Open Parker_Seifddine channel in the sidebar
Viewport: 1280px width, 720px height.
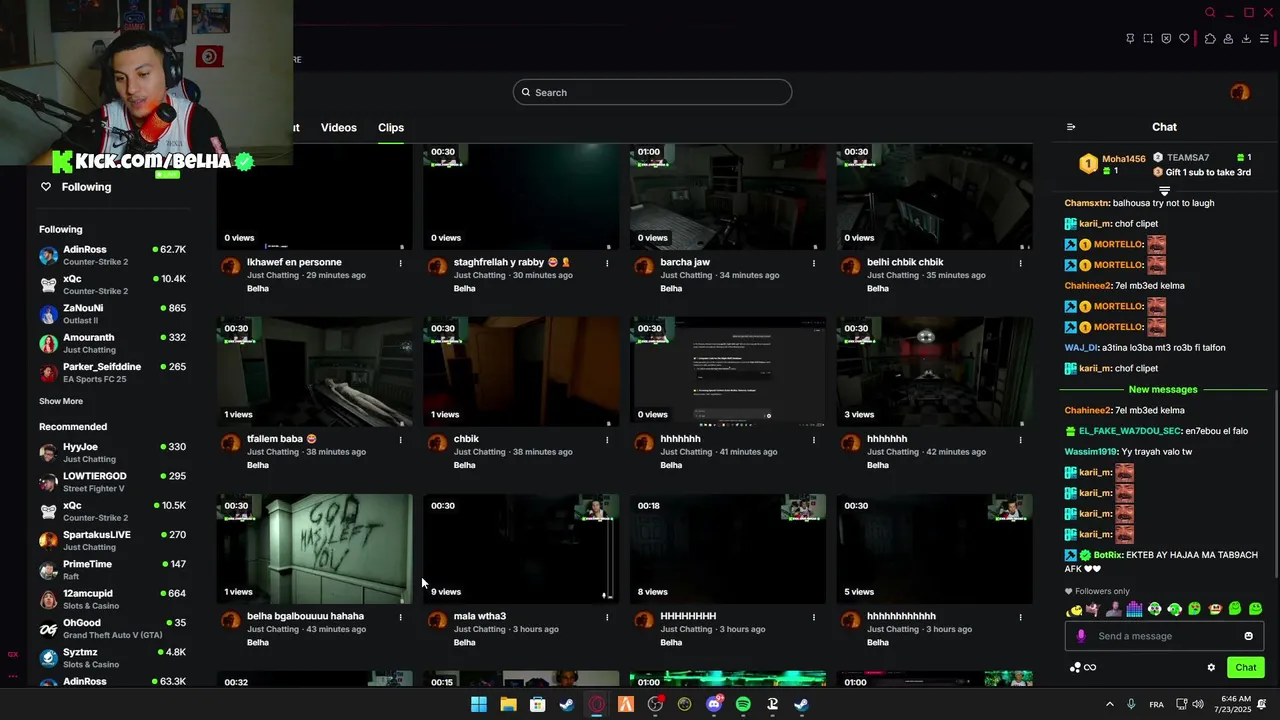[112, 372]
